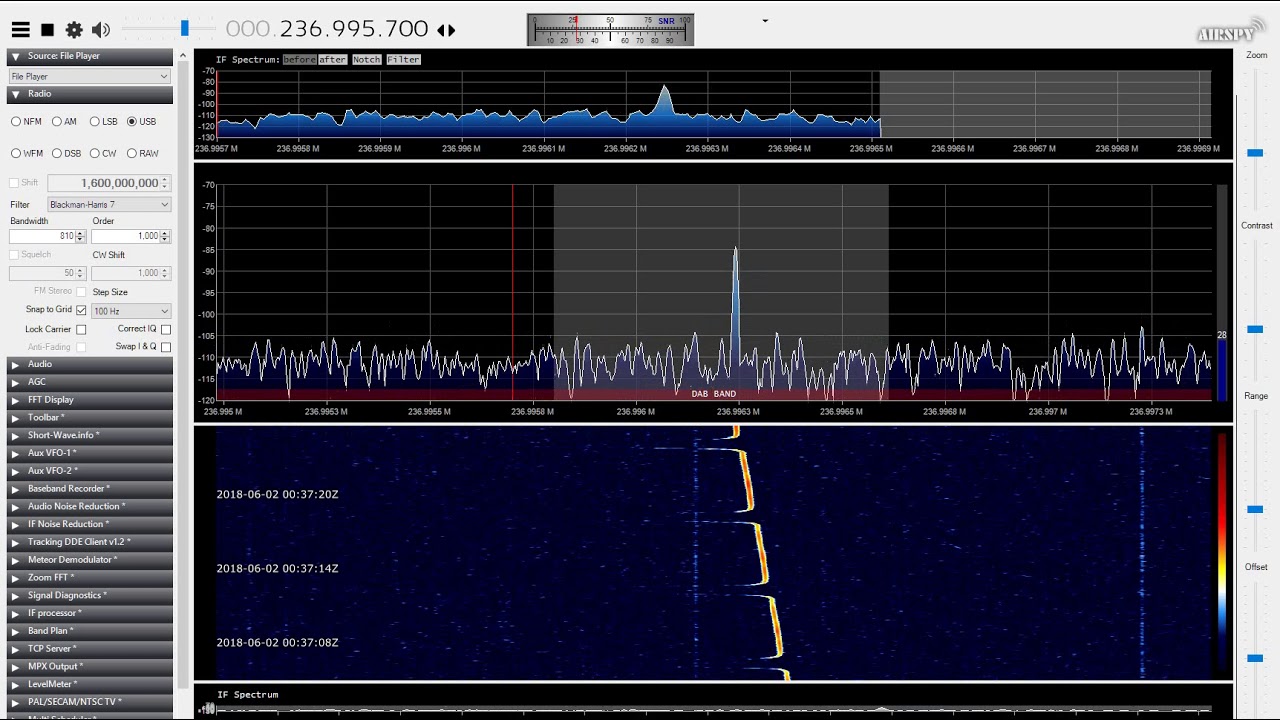The height and width of the screenshot is (720, 1280).
Task: Collapse the Radio panel
Action: [x=90, y=94]
